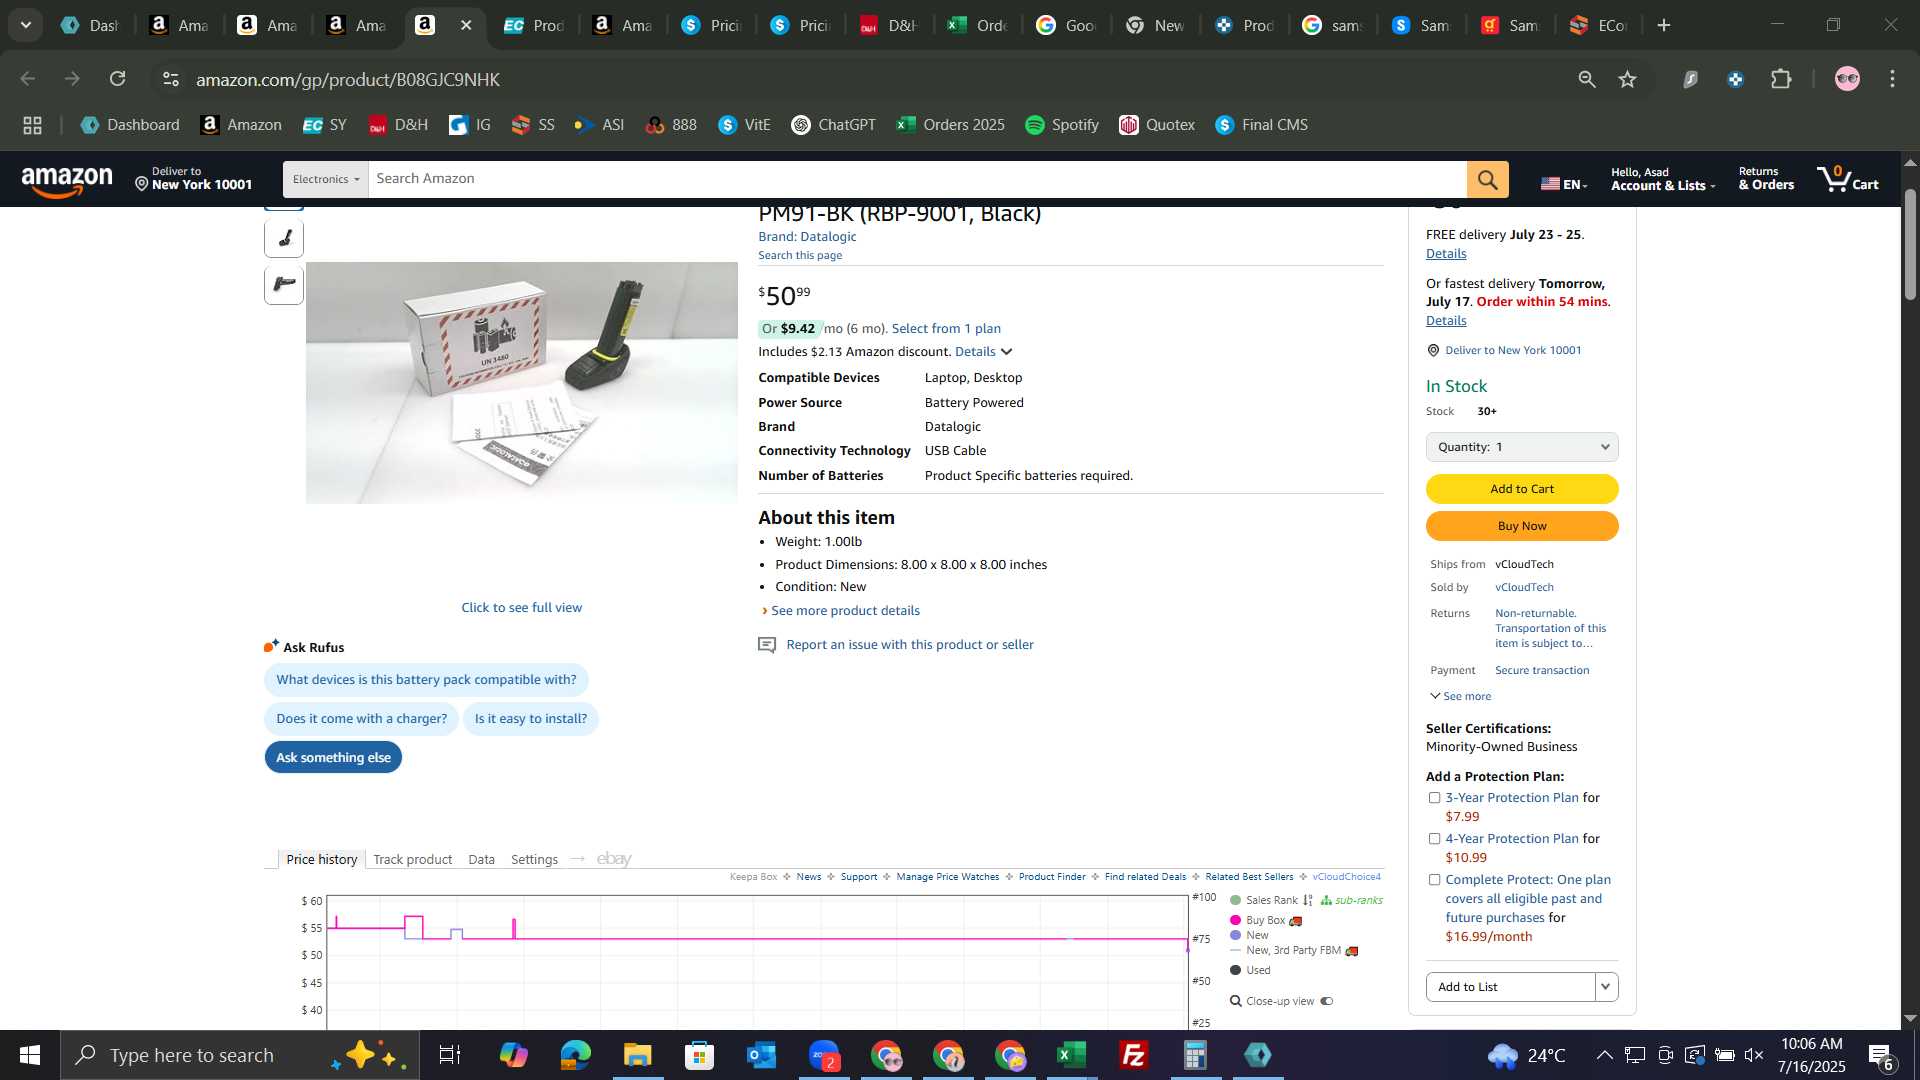1920x1080 pixels.
Task: Switch to Keepa Data tab
Action: click(481, 859)
